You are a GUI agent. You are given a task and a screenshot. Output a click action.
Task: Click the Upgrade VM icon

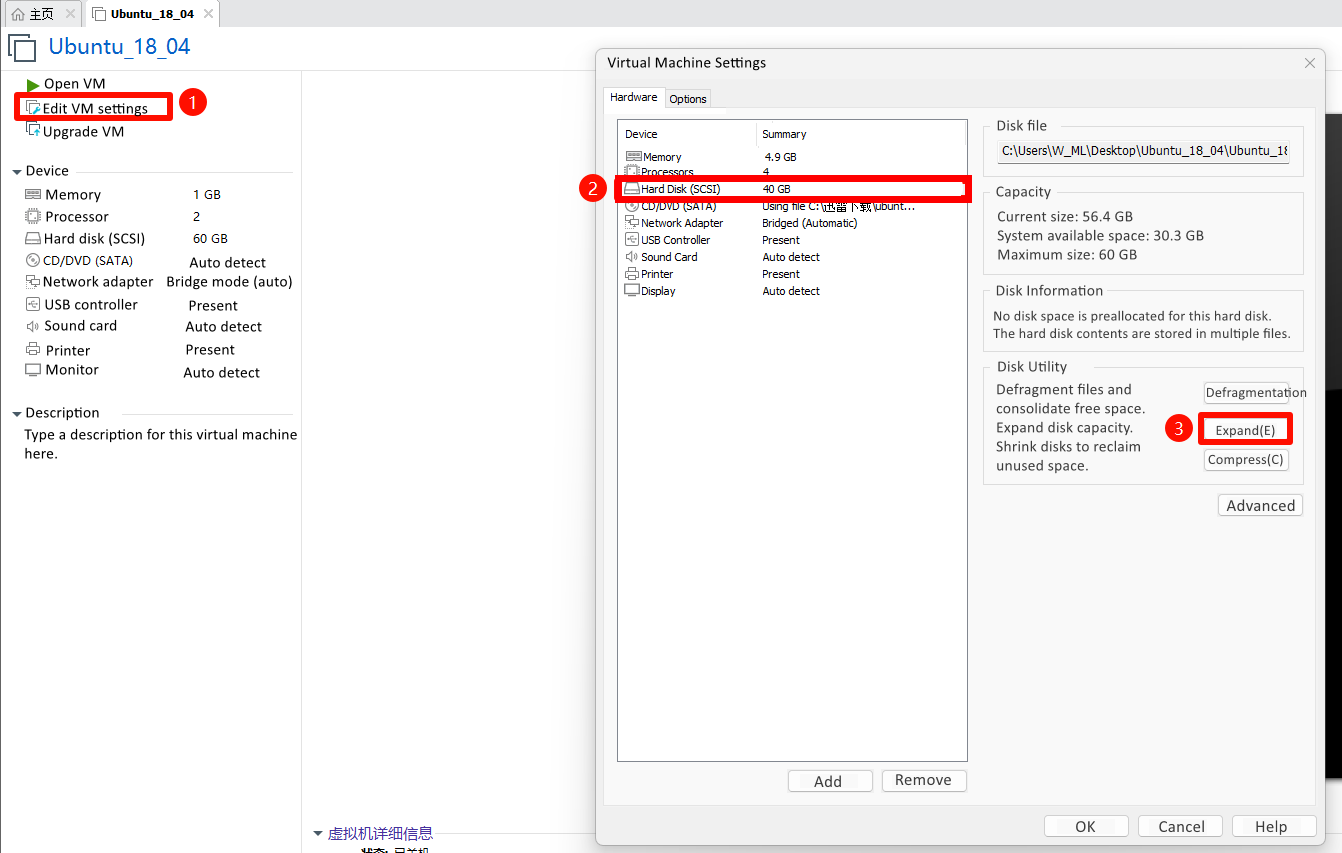(x=33, y=131)
